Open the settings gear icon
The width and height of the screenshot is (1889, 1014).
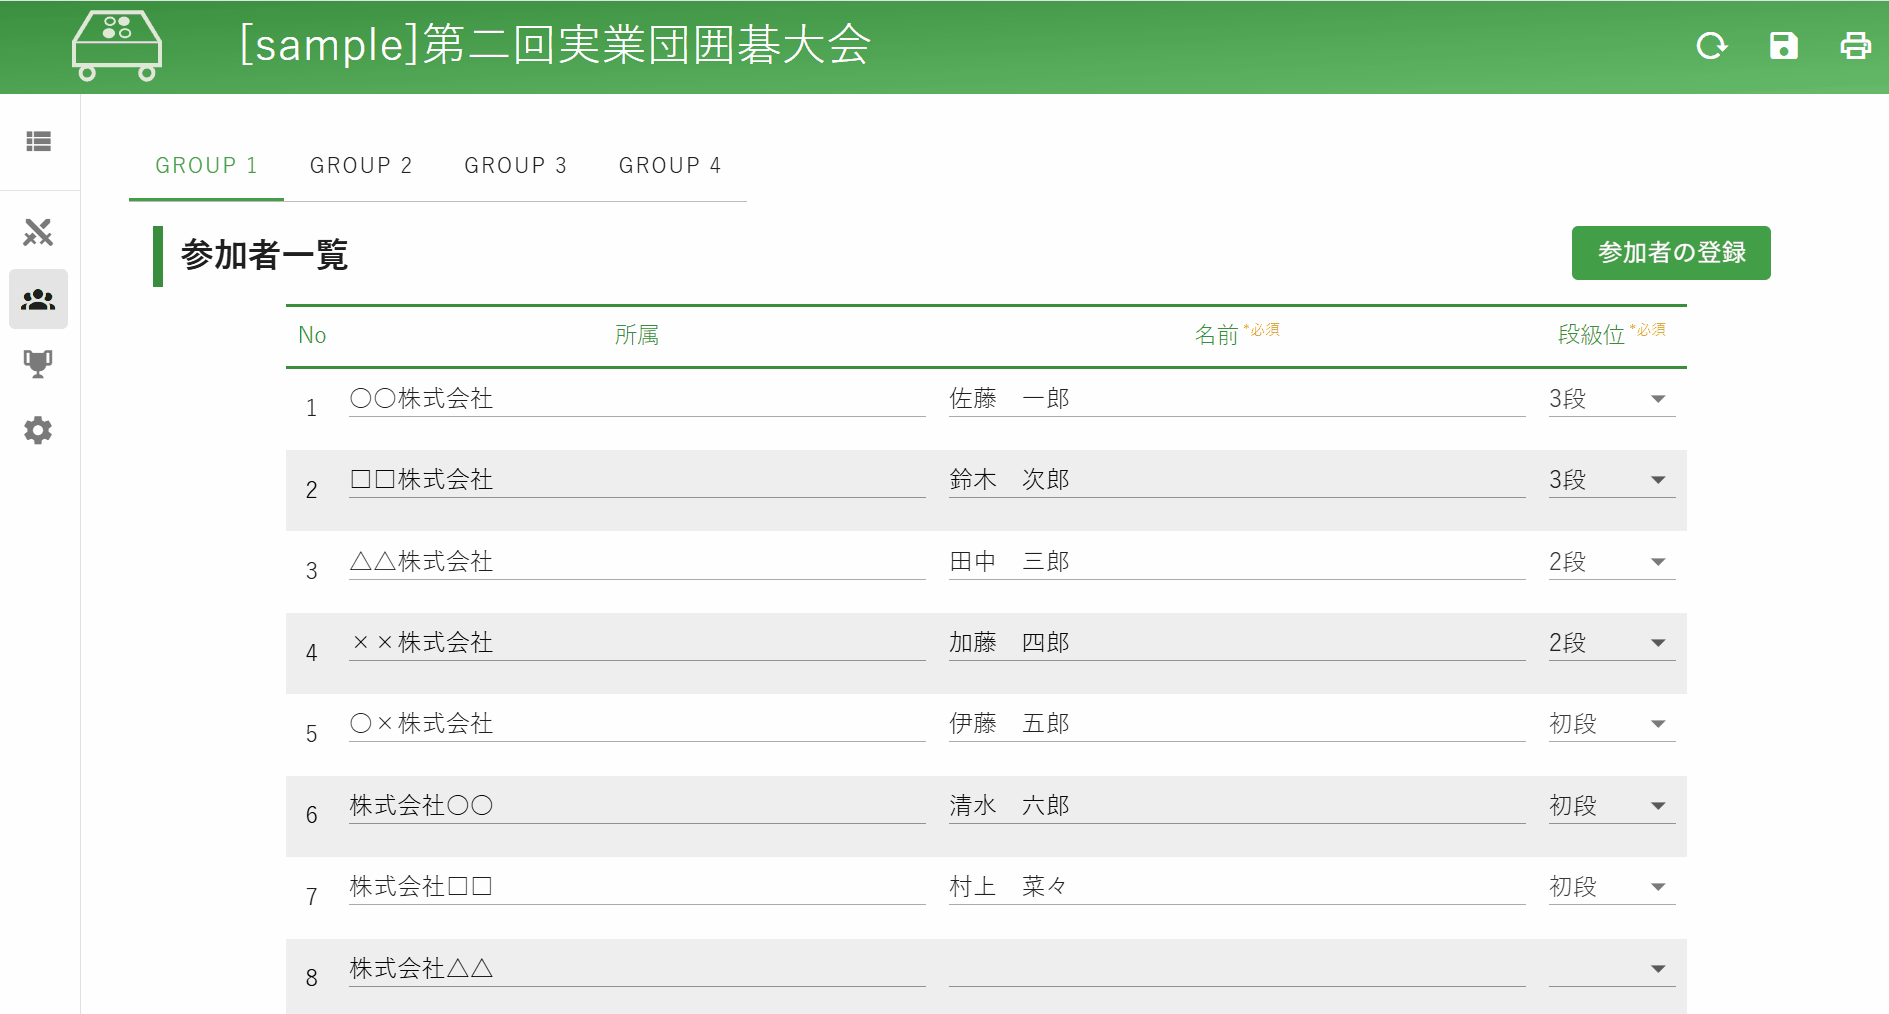click(x=38, y=430)
